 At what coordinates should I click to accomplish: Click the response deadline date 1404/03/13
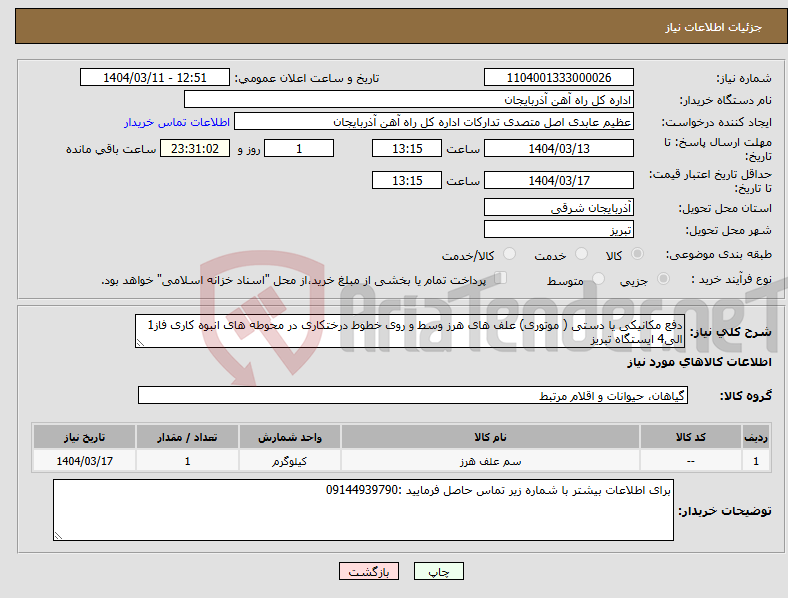(x=558, y=148)
